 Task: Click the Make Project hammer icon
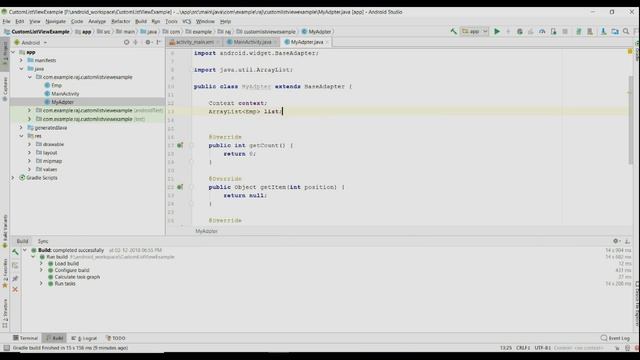(x=453, y=31)
